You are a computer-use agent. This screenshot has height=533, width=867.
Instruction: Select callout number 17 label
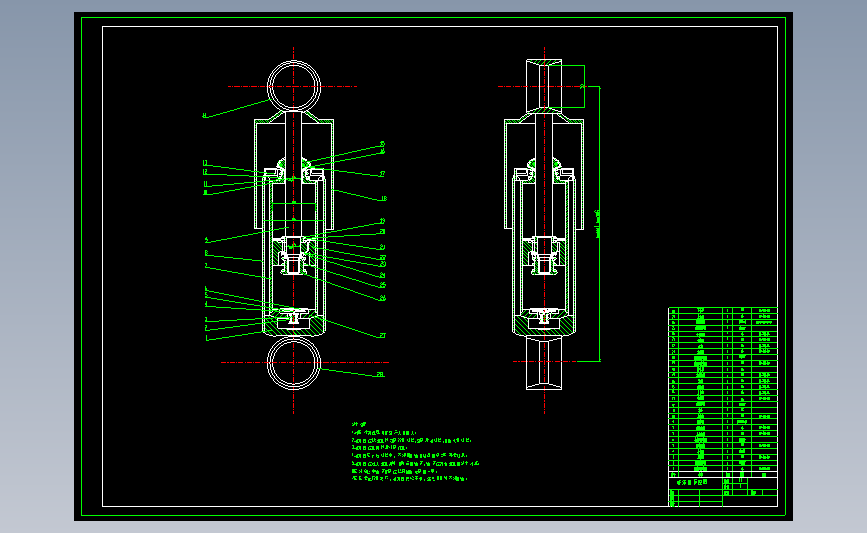(x=382, y=174)
